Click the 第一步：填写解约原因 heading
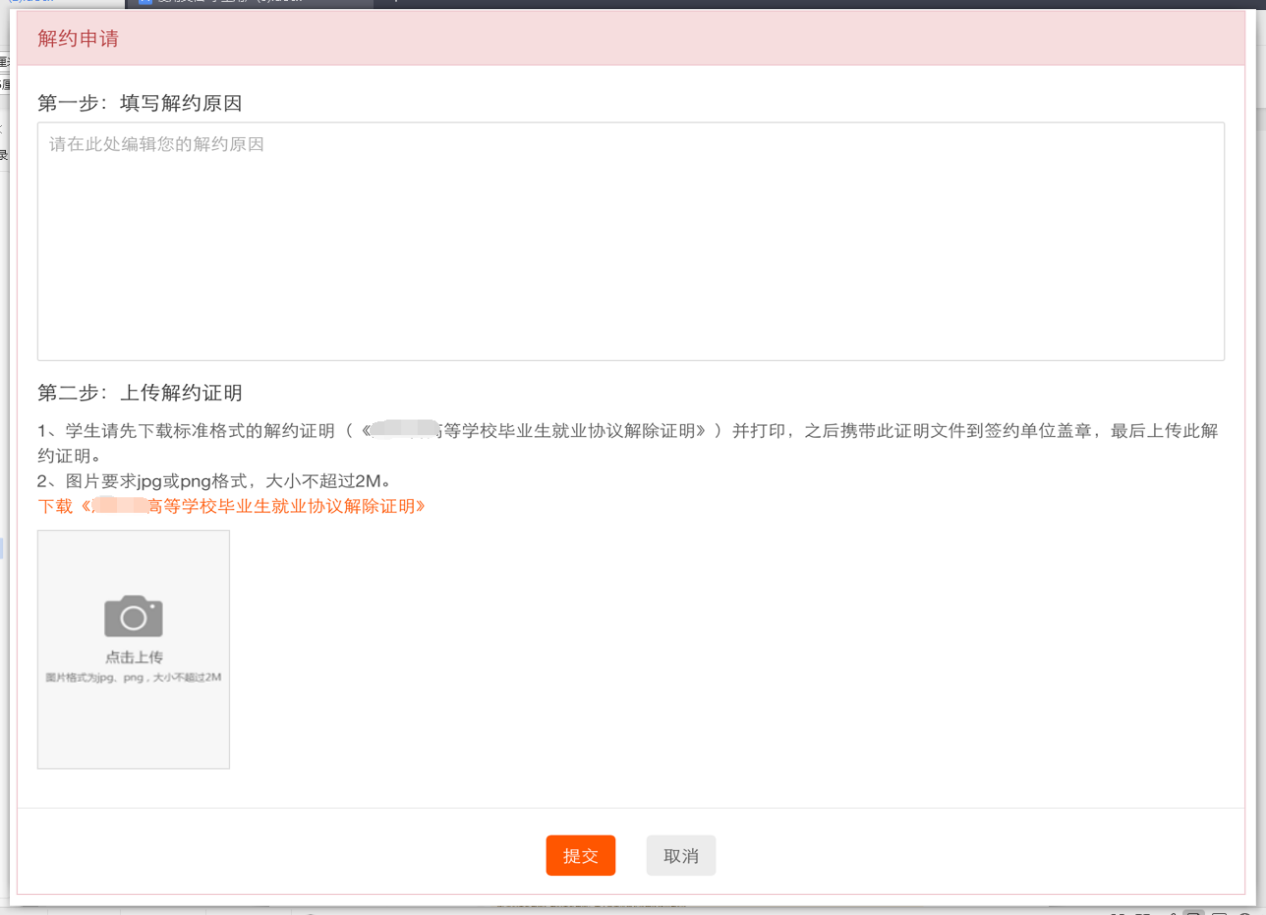Screen dimensions: 1266x915 coord(139,103)
